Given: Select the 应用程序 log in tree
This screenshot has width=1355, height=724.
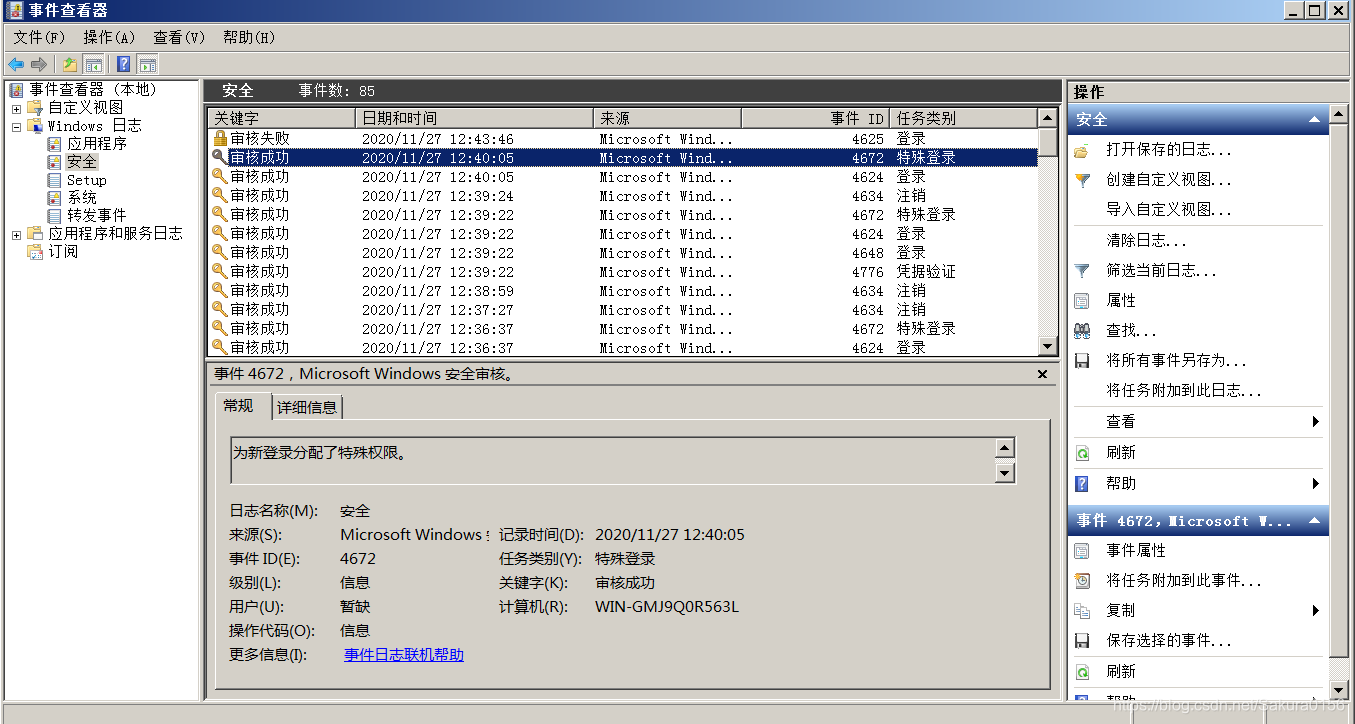Looking at the screenshot, I should click(96, 144).
